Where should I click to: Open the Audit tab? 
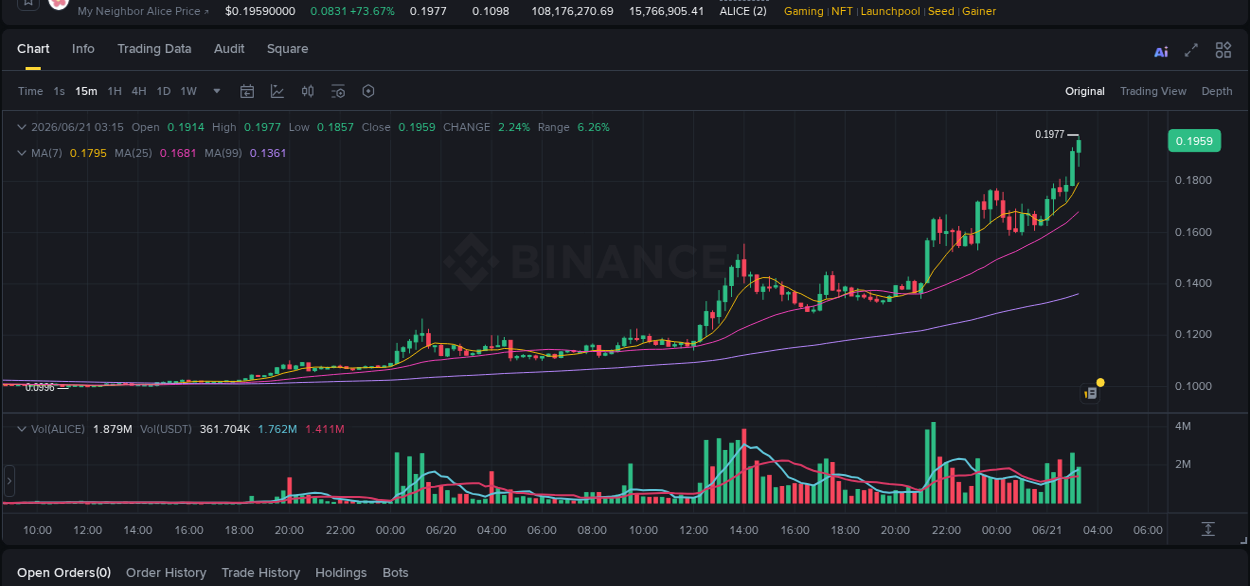[x=229, y=49]
